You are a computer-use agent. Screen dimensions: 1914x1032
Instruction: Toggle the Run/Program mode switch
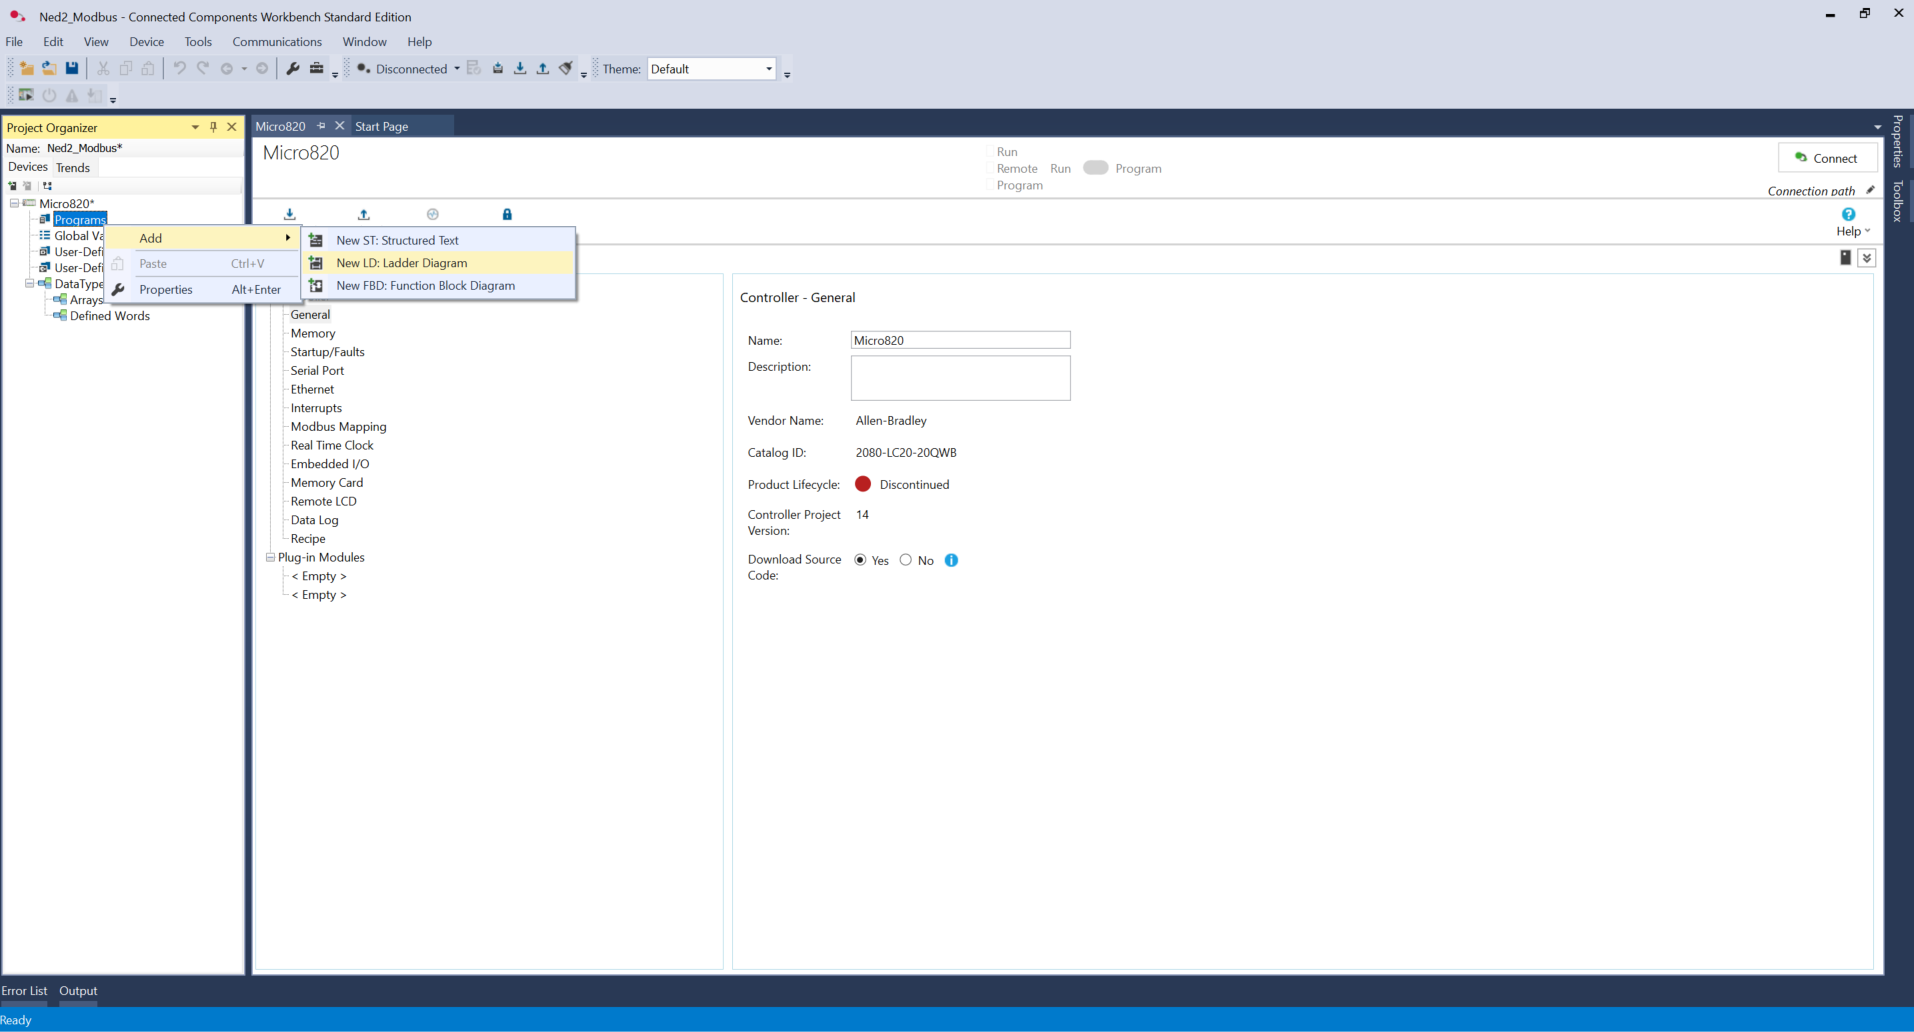coord(1095,168)
